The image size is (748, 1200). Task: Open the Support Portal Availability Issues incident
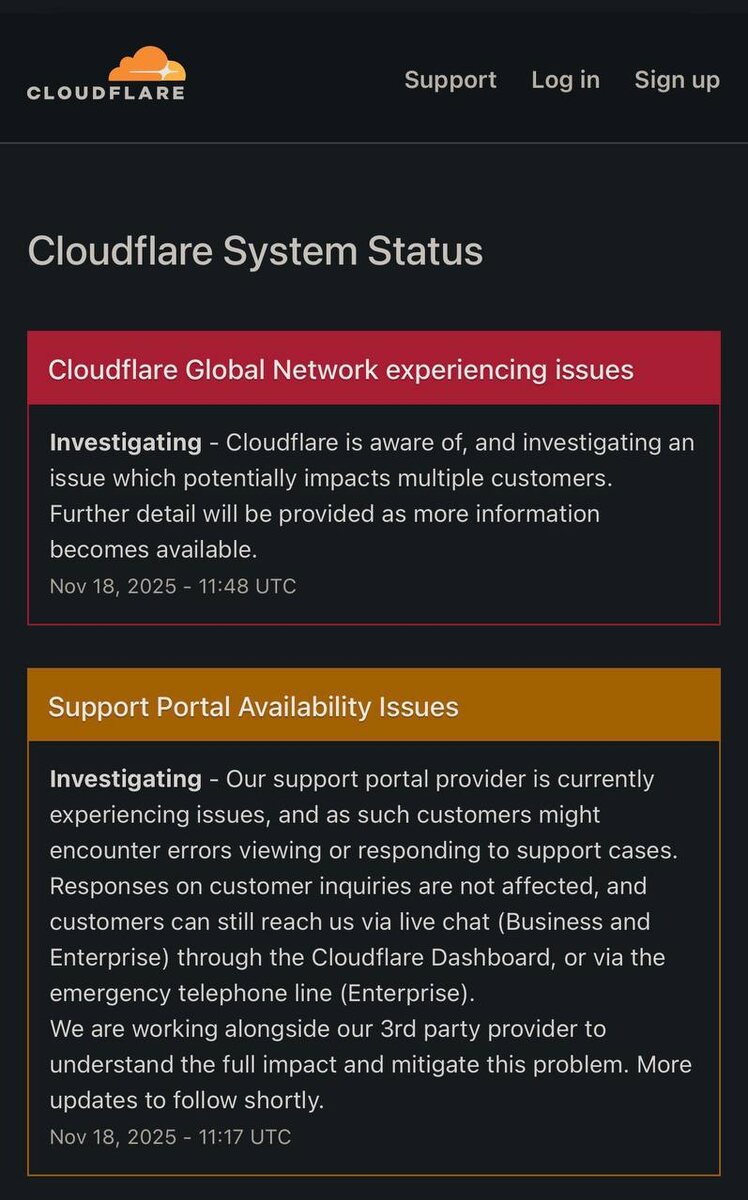(x=253, y=706)
